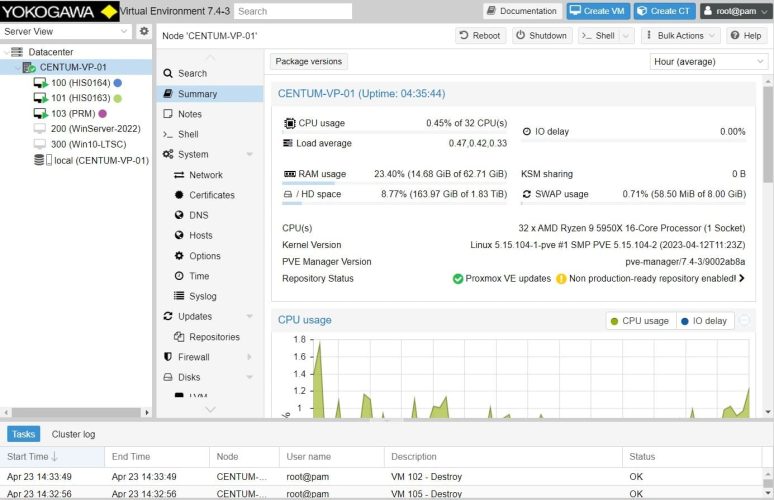Click the VM 103 (PRM) monitor icon
This screenshot has height=500, width=774.
(40, 114)
